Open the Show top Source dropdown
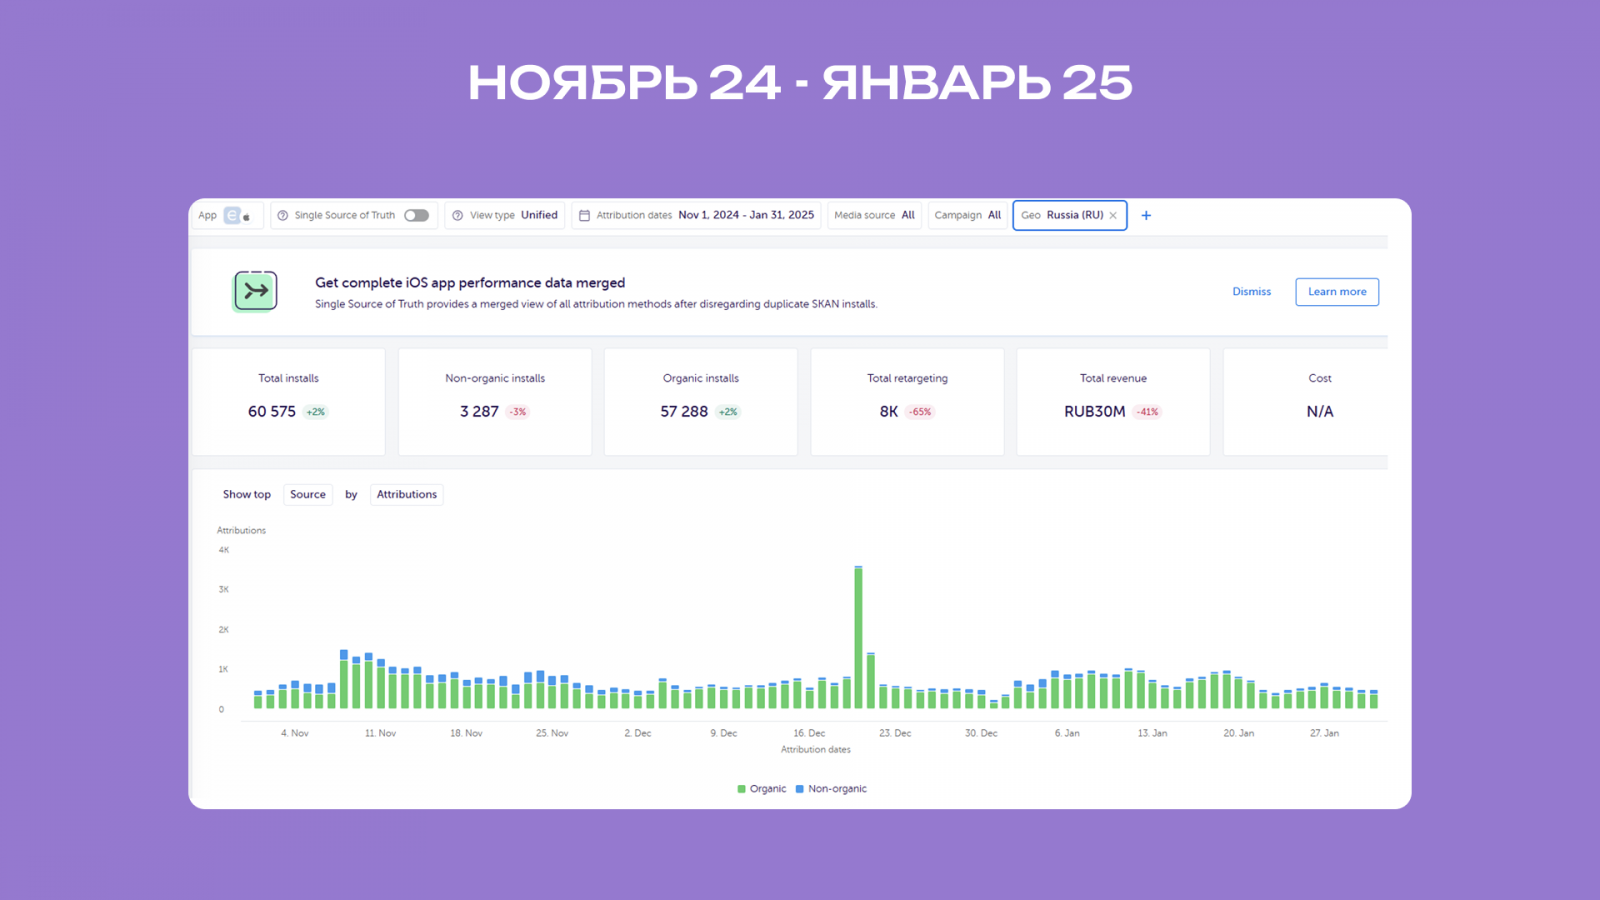 [308, 494]
